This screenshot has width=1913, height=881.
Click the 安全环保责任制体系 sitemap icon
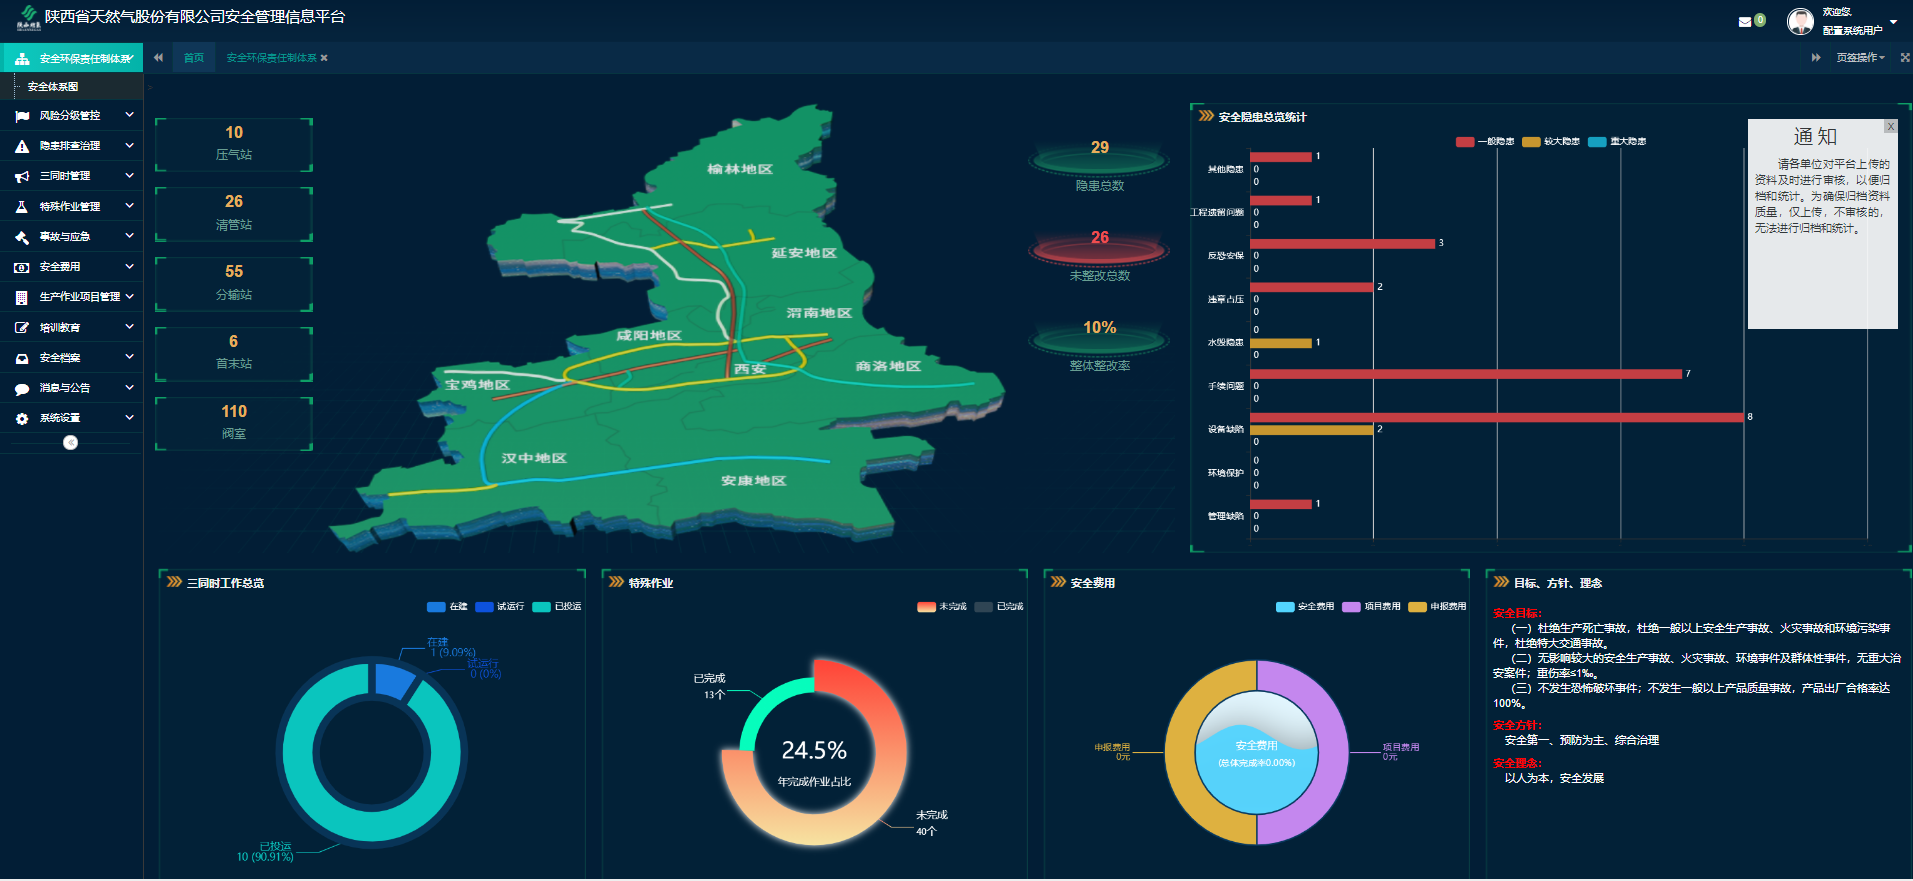tap(22, 59)
